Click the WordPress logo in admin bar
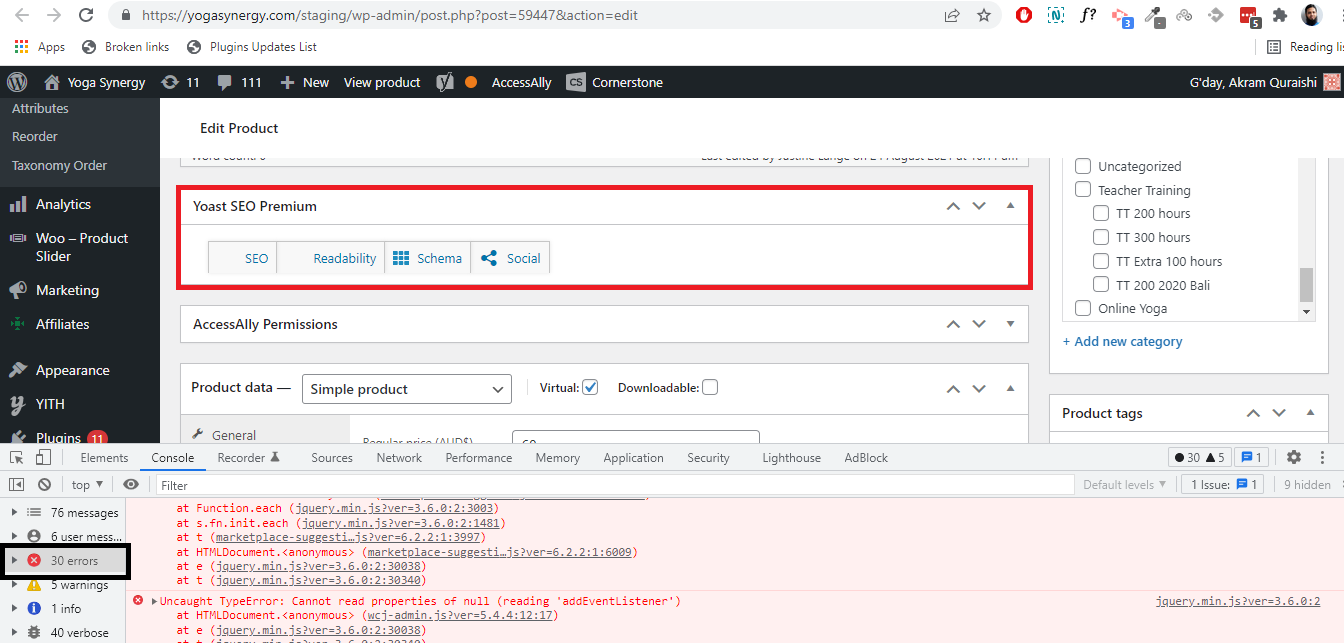This screenshot has width=1344, height=643. pos(17,82)
